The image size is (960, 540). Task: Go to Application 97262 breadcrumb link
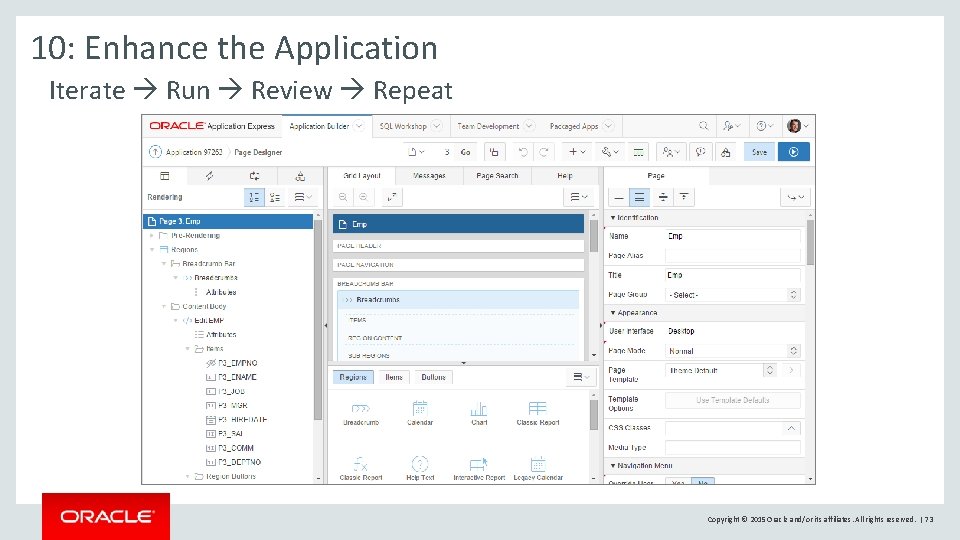(x=194, y=152)
